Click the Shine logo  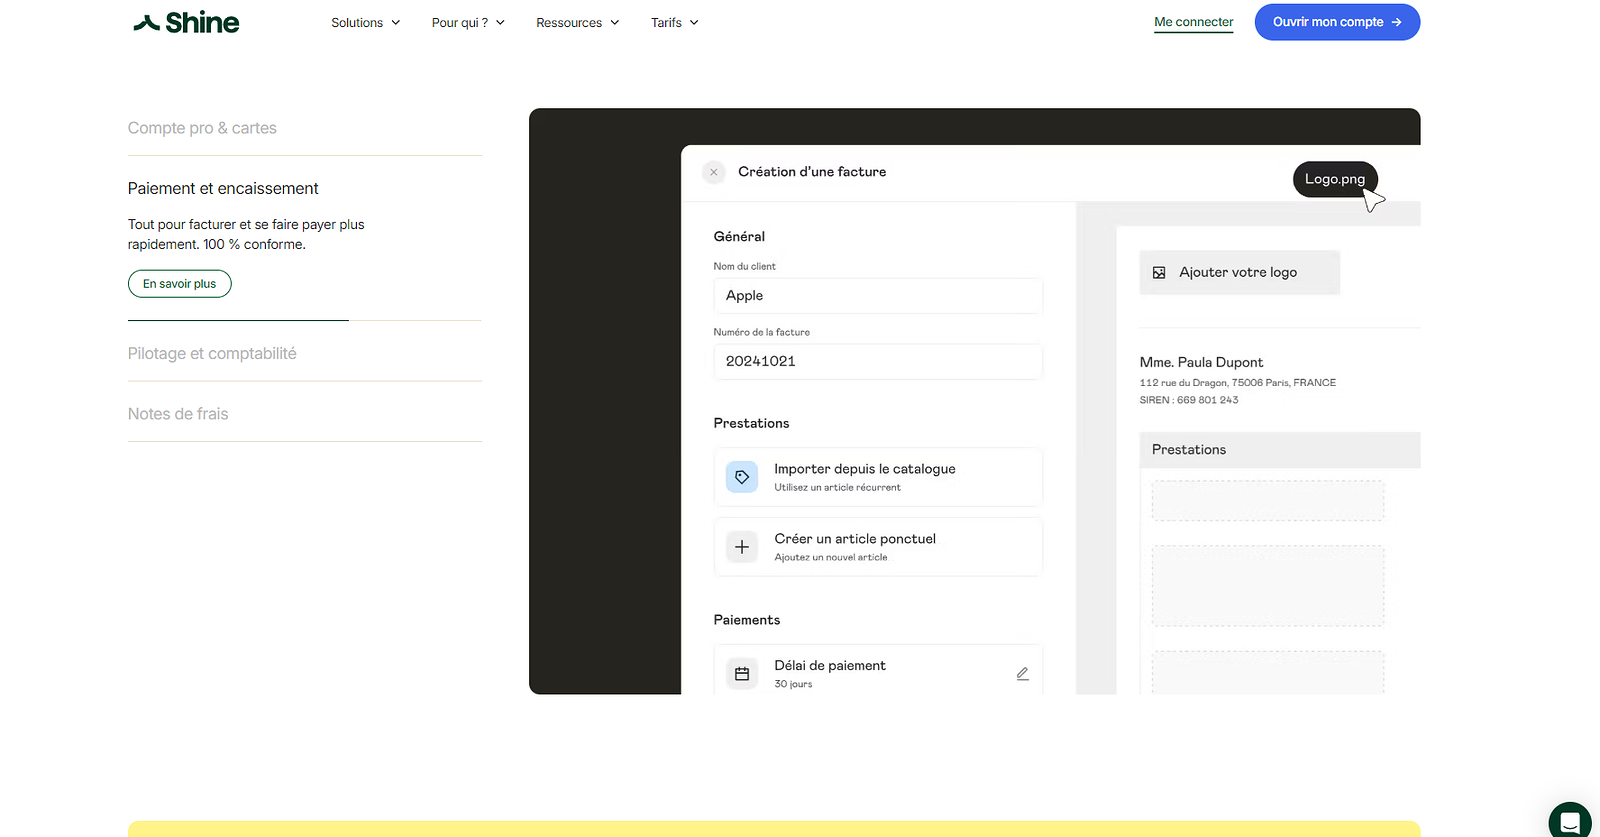click(x=186, y=22)
